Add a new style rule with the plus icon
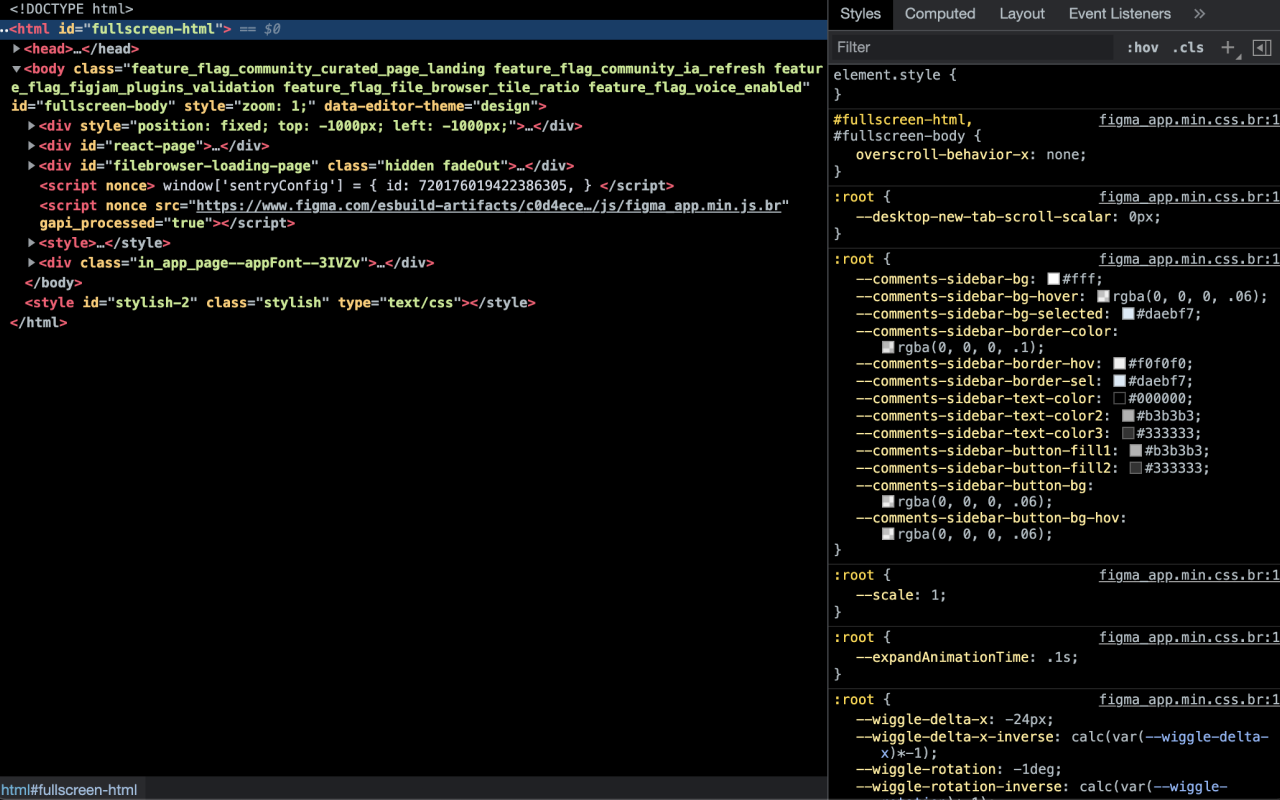 click(1227, 47)
